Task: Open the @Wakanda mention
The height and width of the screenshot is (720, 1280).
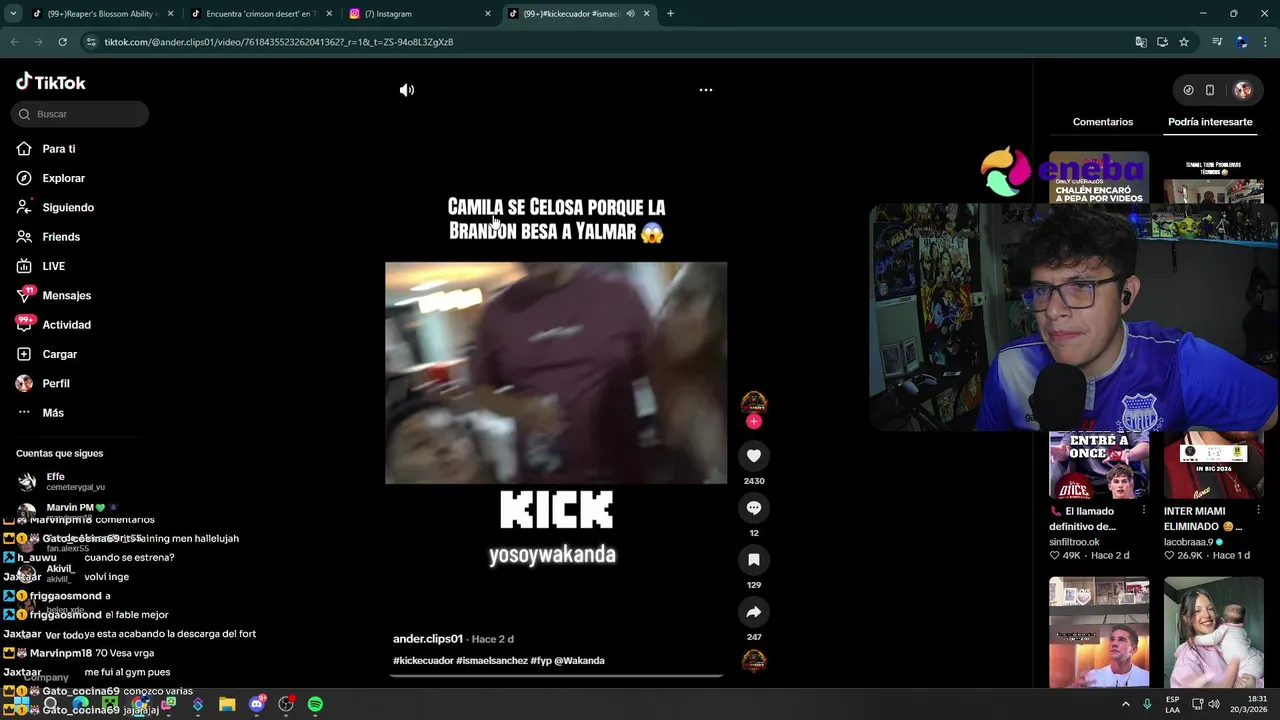Action: (579, 661)
